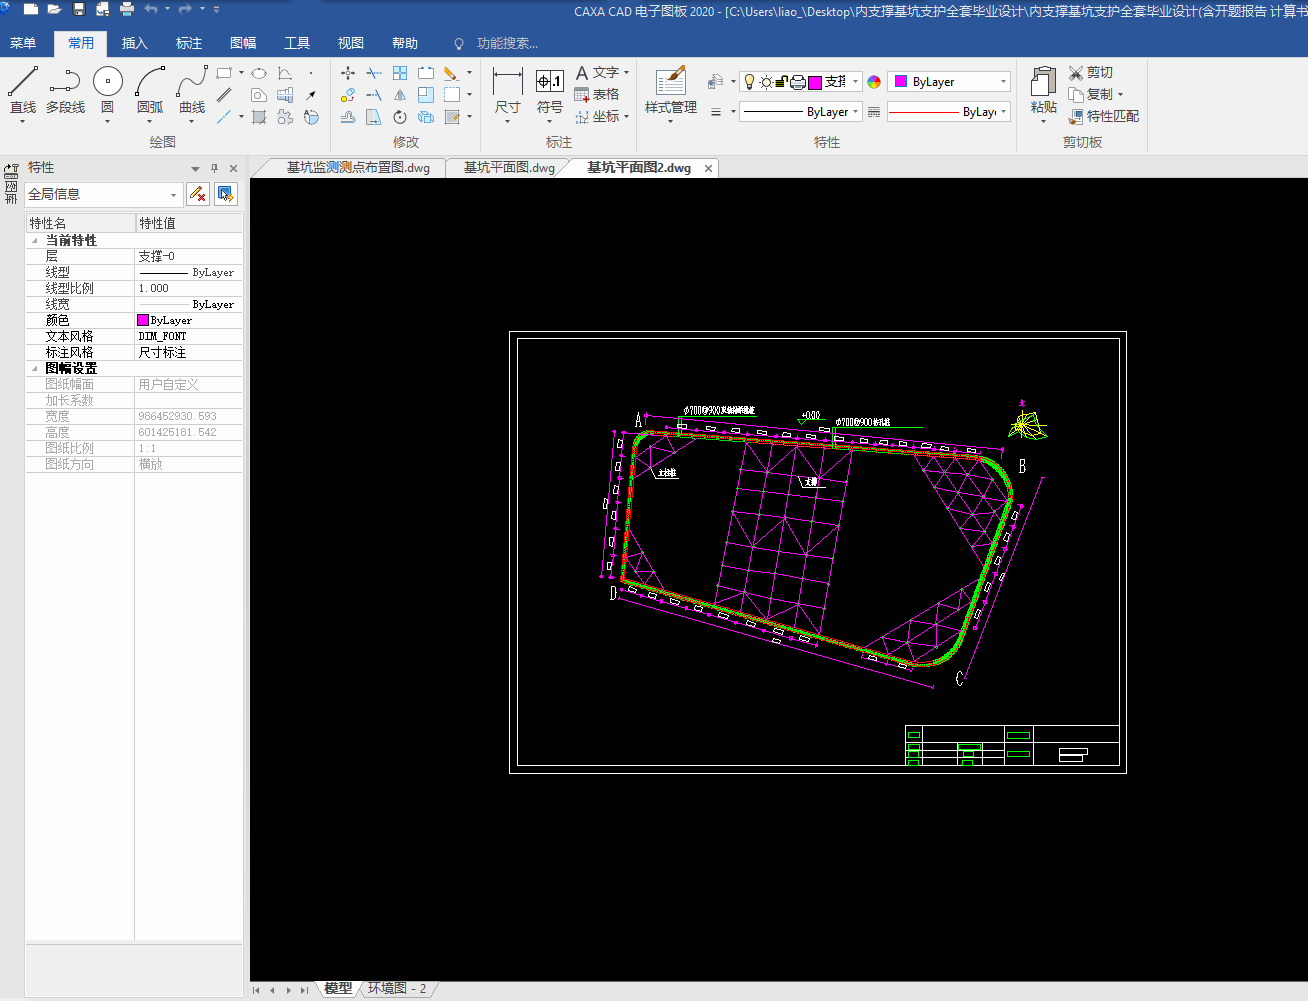
Task: Toggle quick select button in 特性 panel
Action: pos(226,194)
